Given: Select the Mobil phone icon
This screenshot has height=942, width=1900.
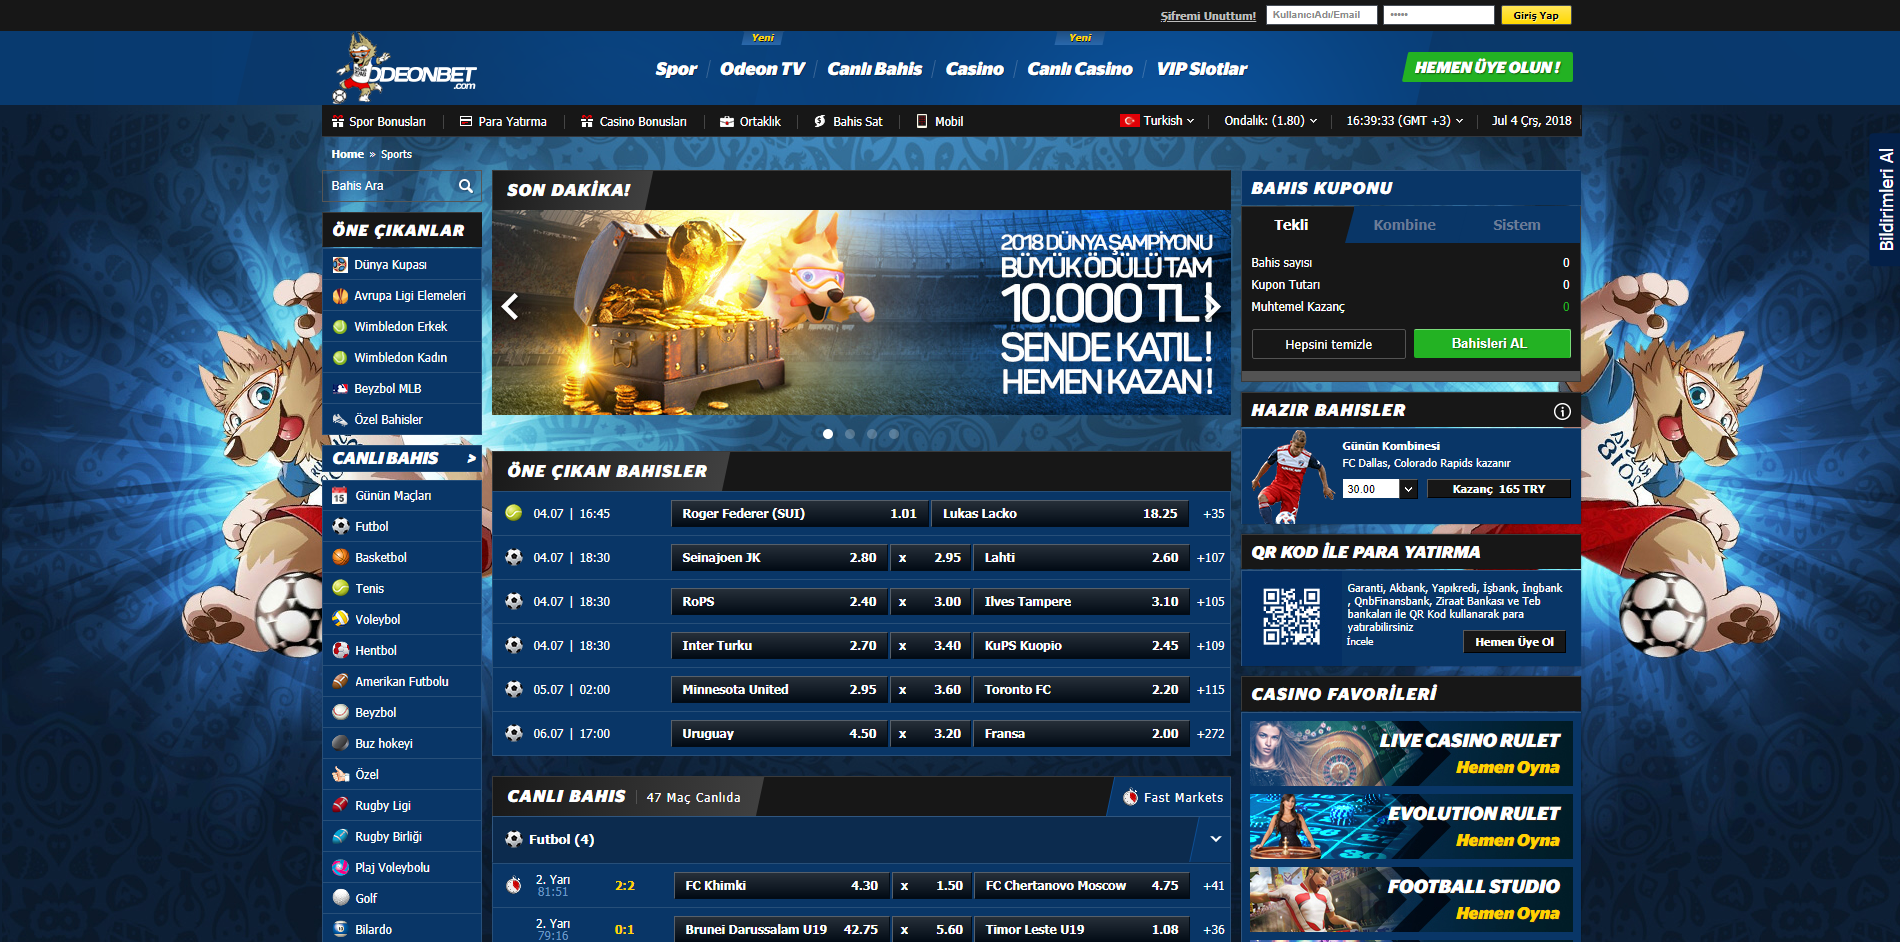Looking at the screenshot, I should [922, 121].
